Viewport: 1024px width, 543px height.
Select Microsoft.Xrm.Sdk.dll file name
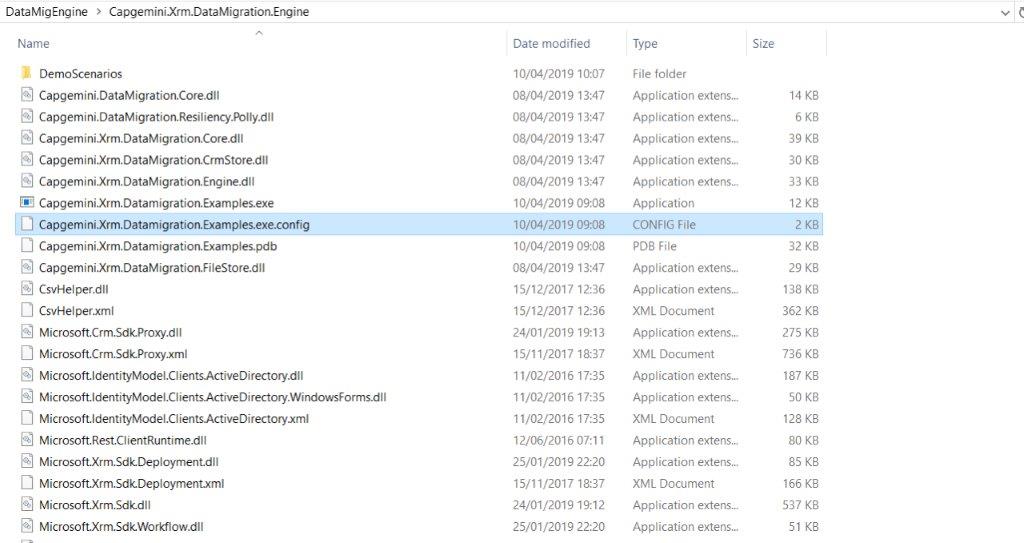pyautogui.click(x=95, y=505)
